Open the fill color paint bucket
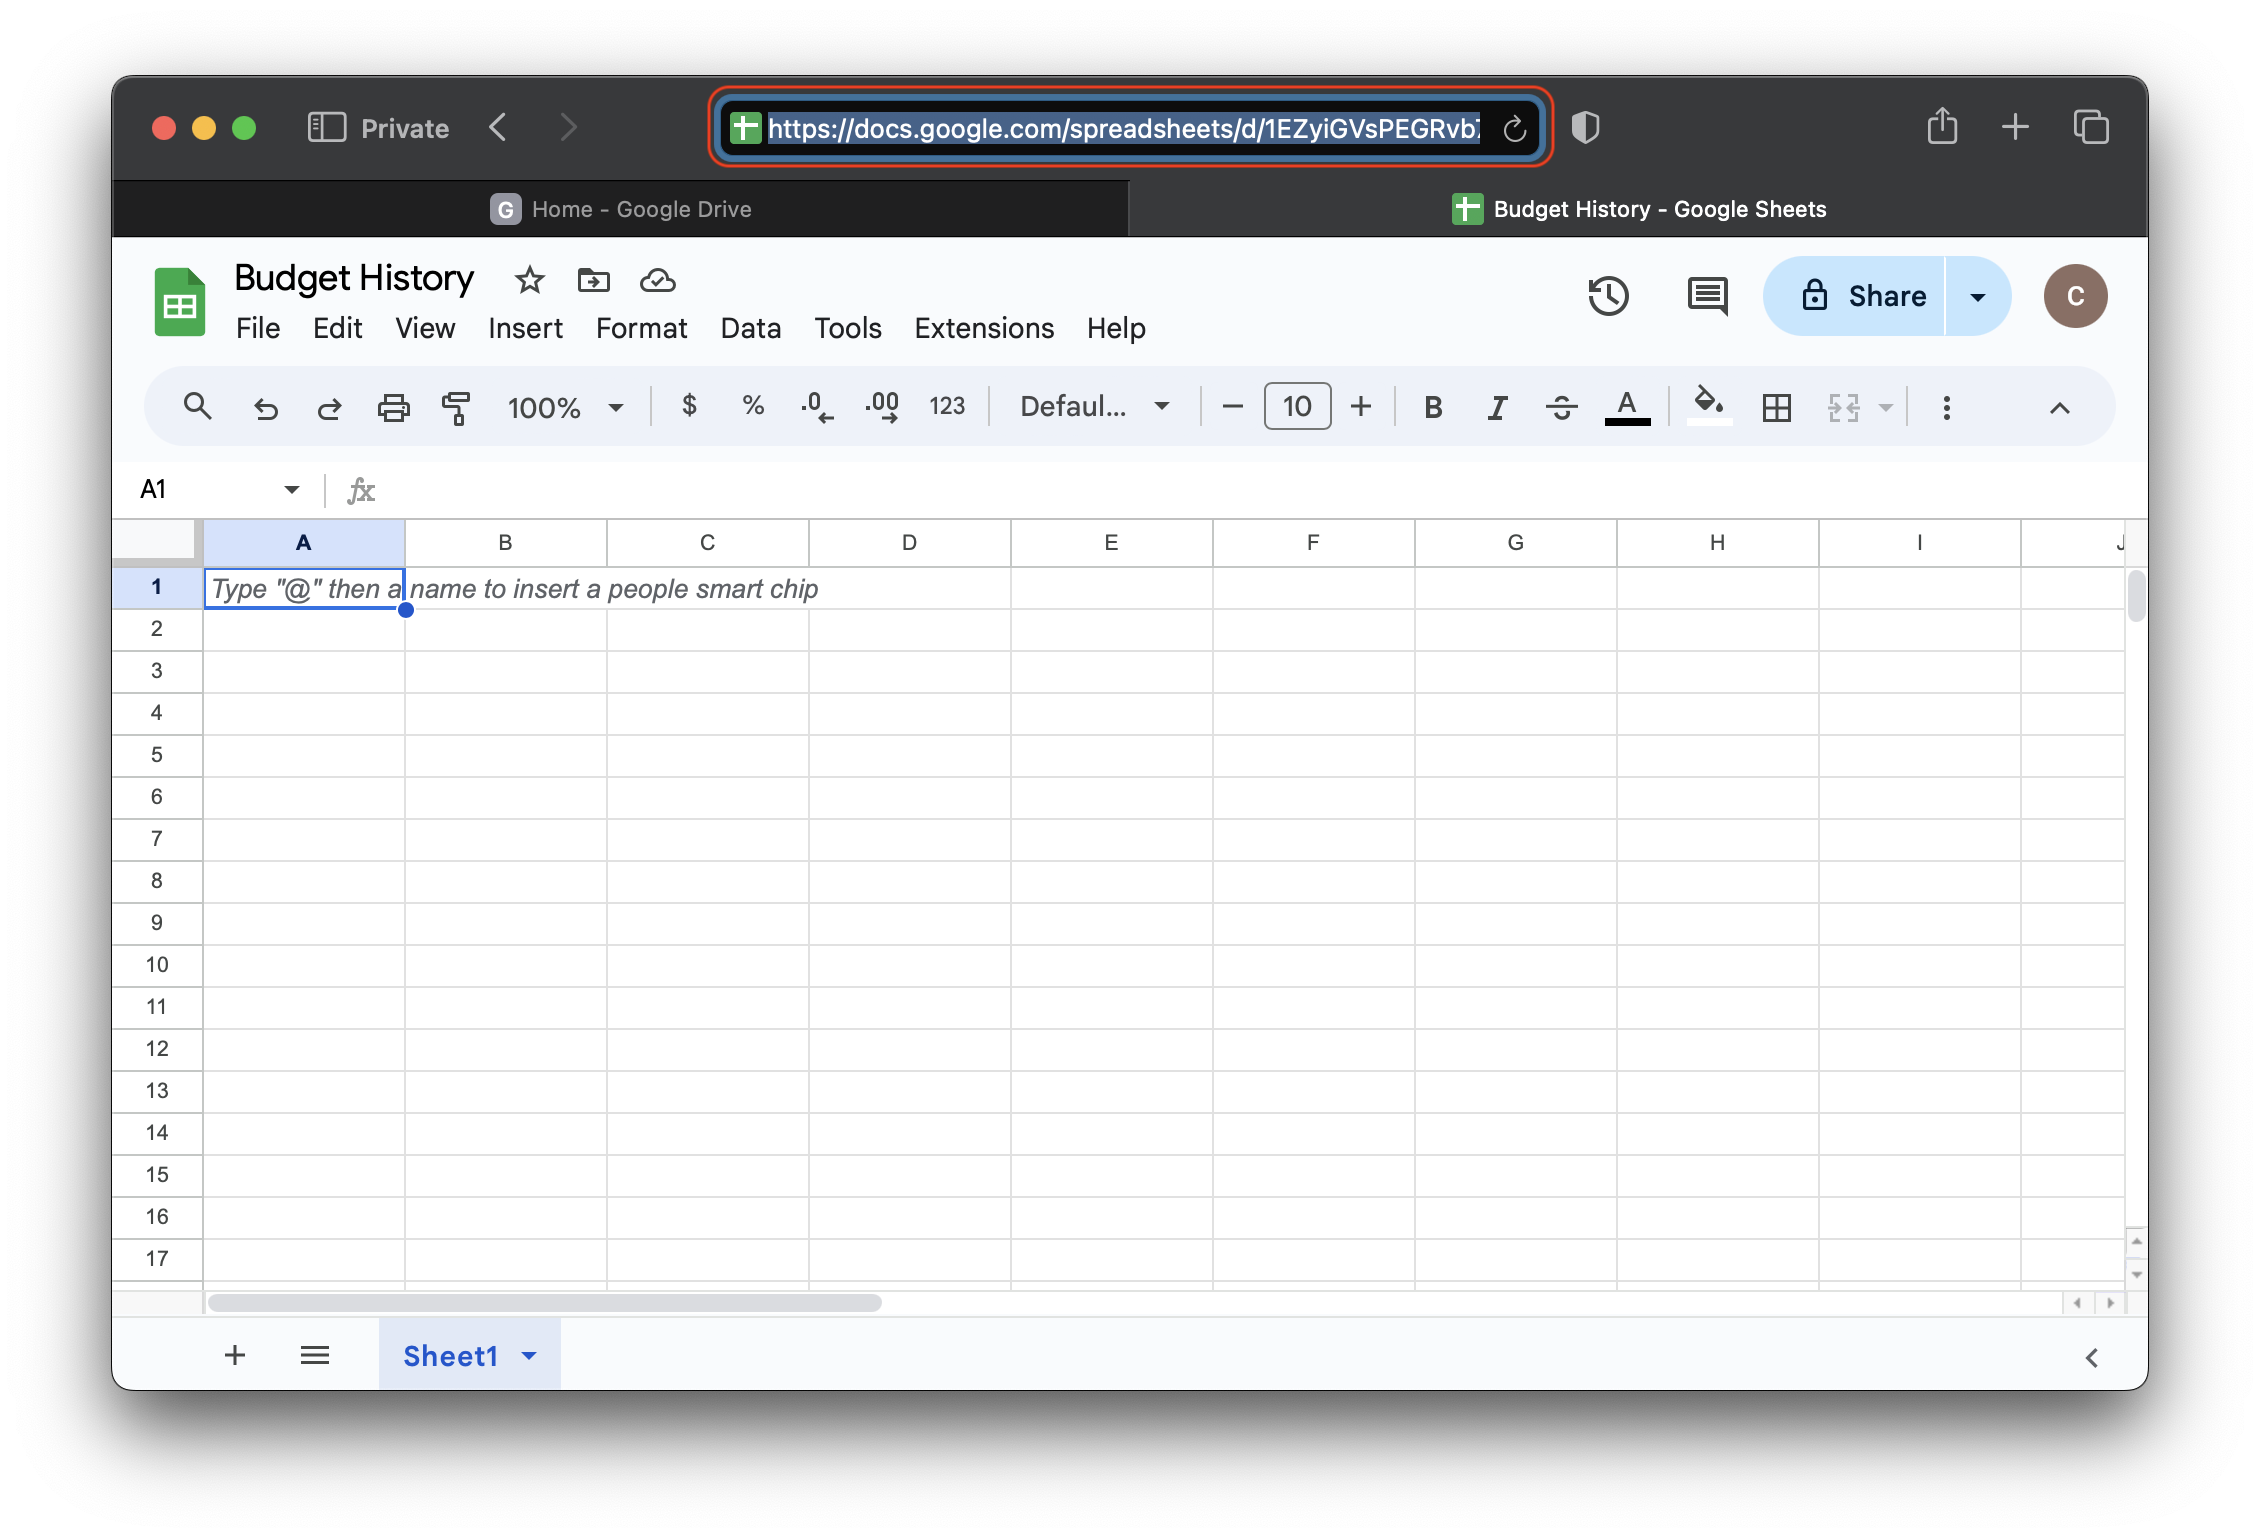 pyautogui.click(x=1707, y=405)
